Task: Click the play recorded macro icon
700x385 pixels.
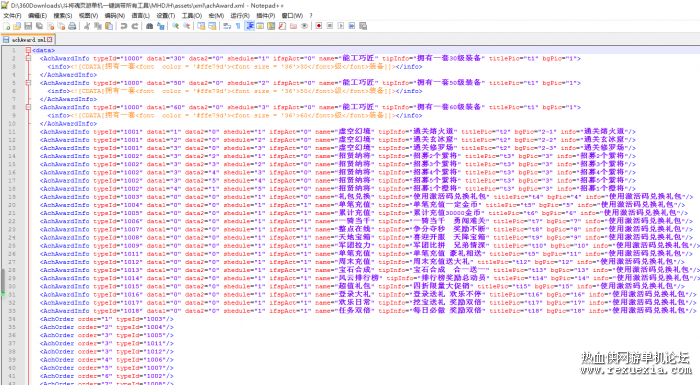Action: 341,26
